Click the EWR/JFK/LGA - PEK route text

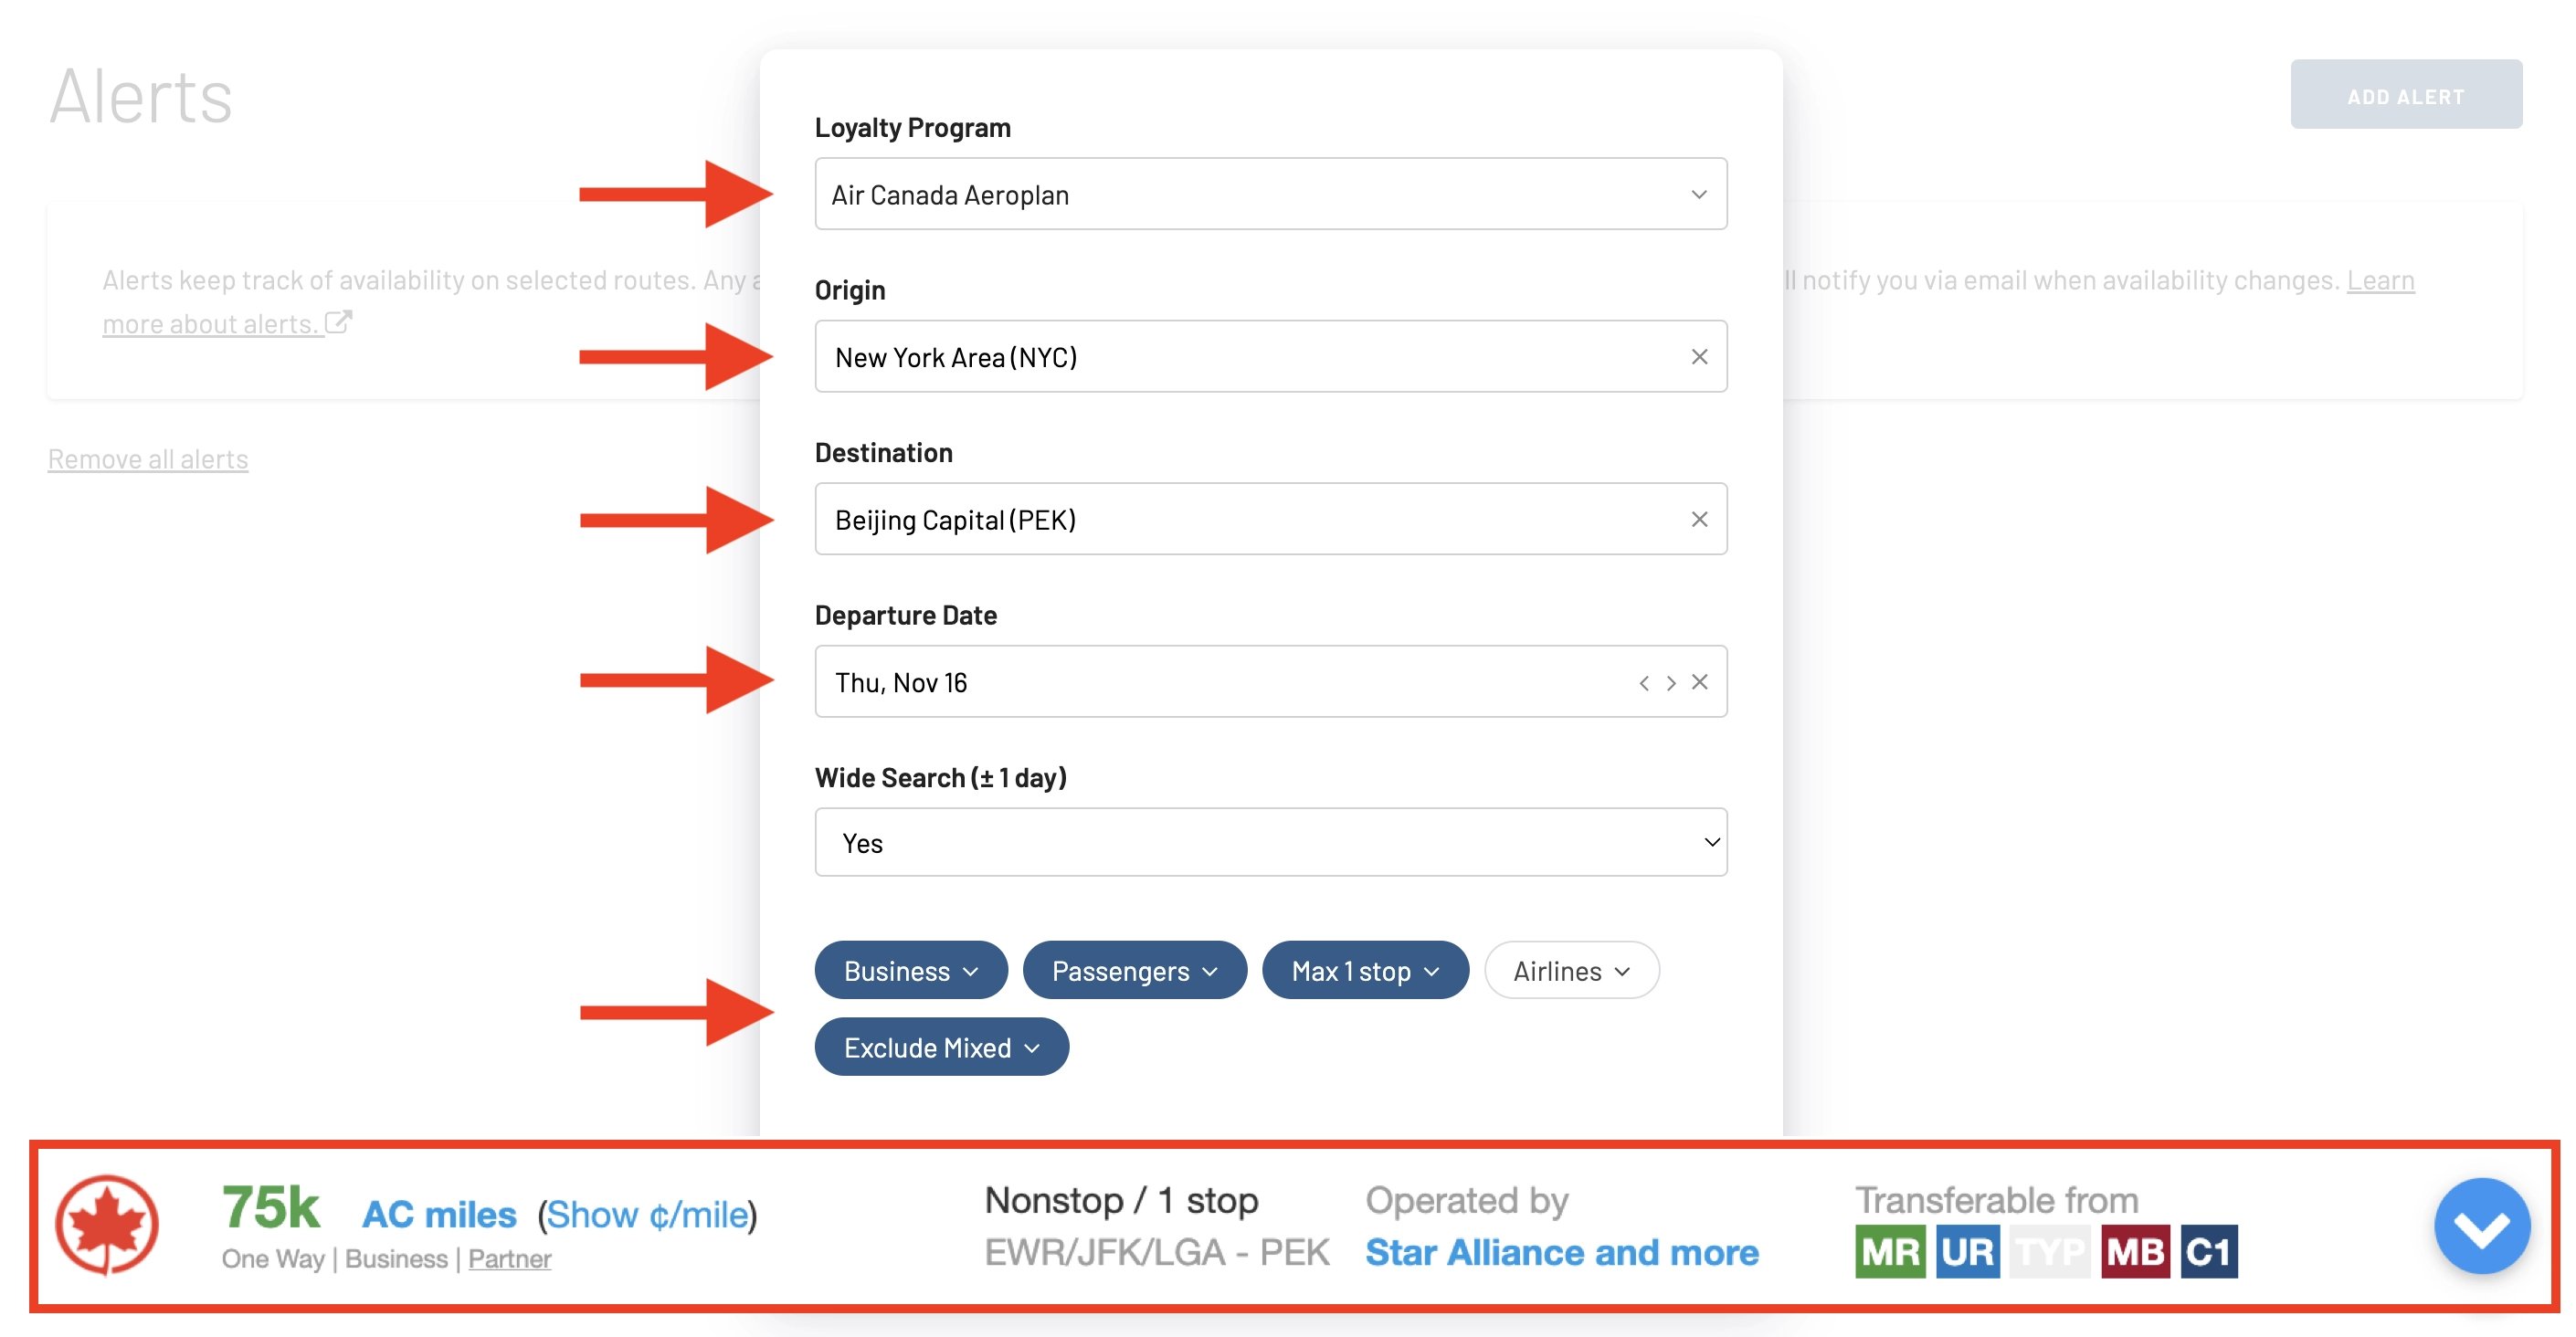(x=1157, y=1252)
